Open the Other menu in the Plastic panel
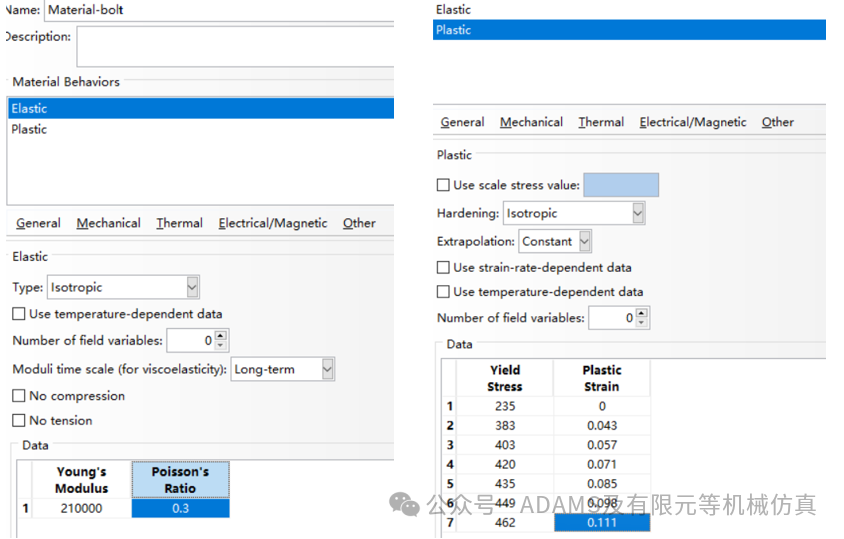 (777, 122)
